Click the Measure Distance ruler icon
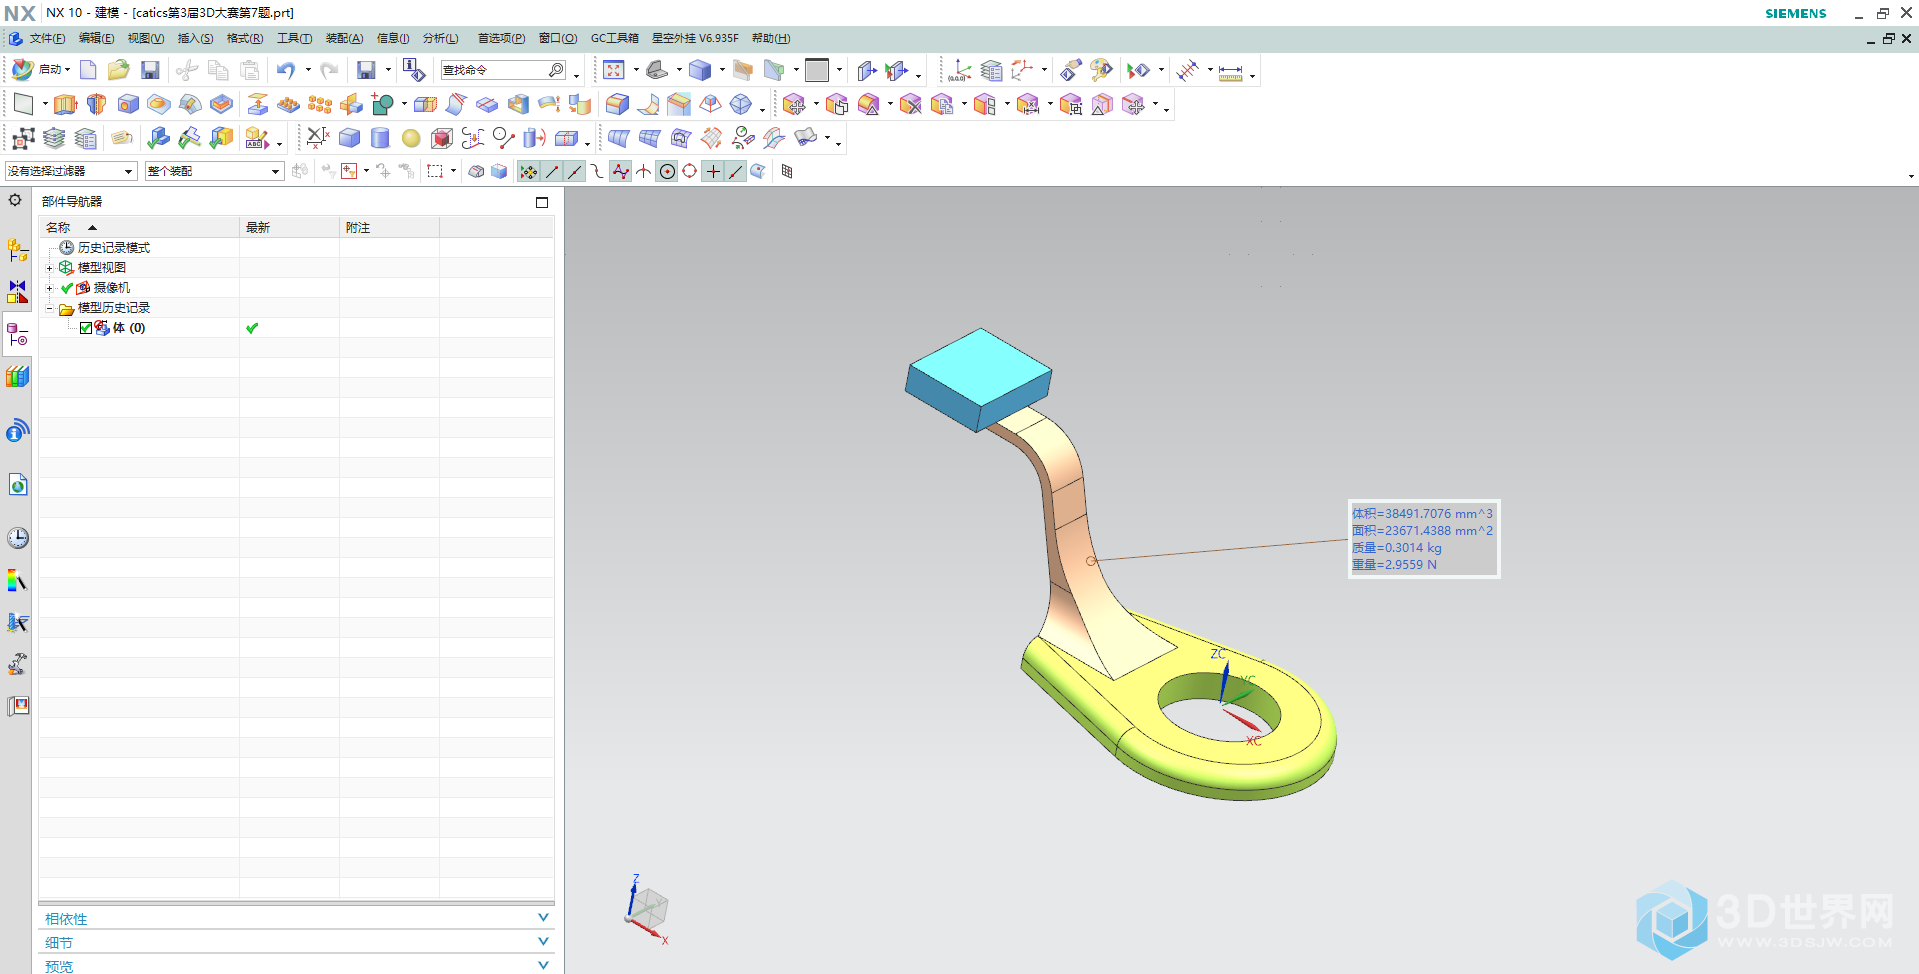This screenshot has height=974, width=1919. point(1231,72)
